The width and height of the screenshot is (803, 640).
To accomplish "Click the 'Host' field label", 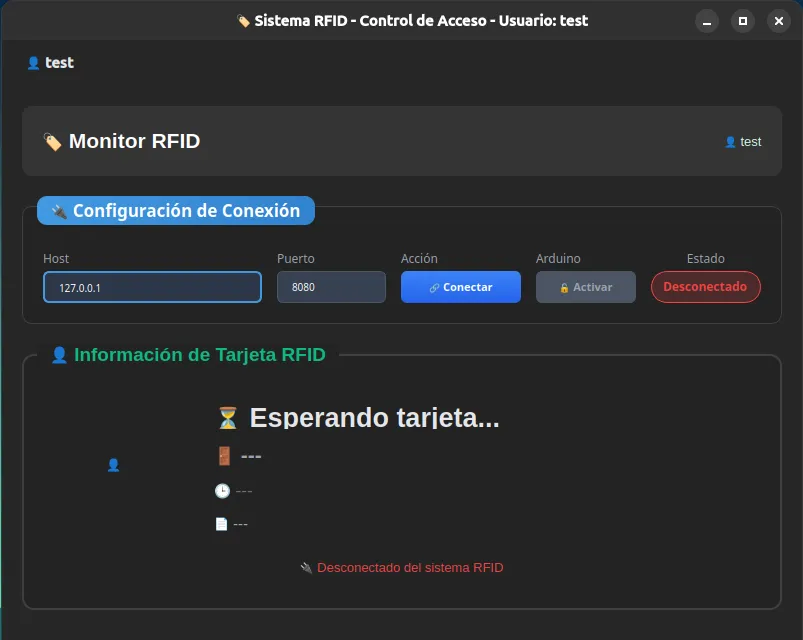I will point(56,259).
